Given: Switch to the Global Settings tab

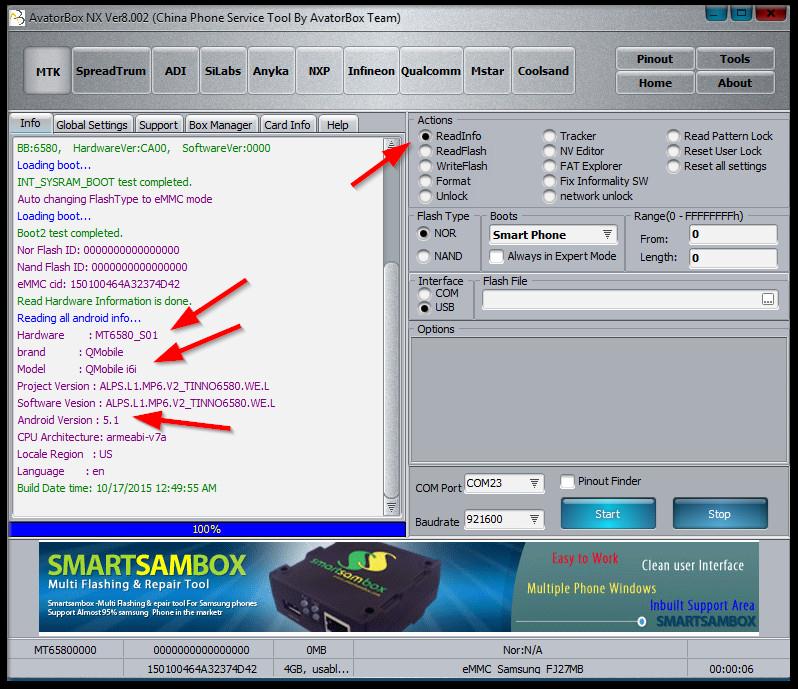Looking at the screenshot, I should [x=92, y=125].
